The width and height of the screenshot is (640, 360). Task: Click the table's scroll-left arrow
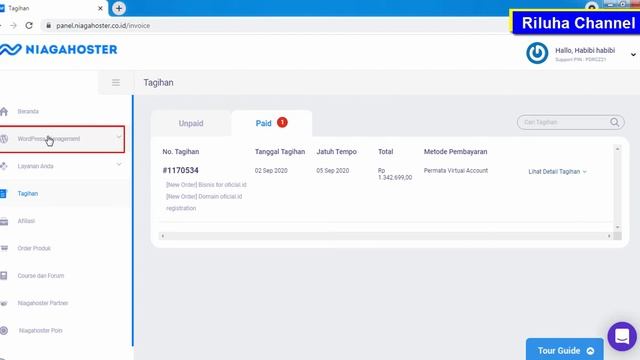(x=162, y=236)
